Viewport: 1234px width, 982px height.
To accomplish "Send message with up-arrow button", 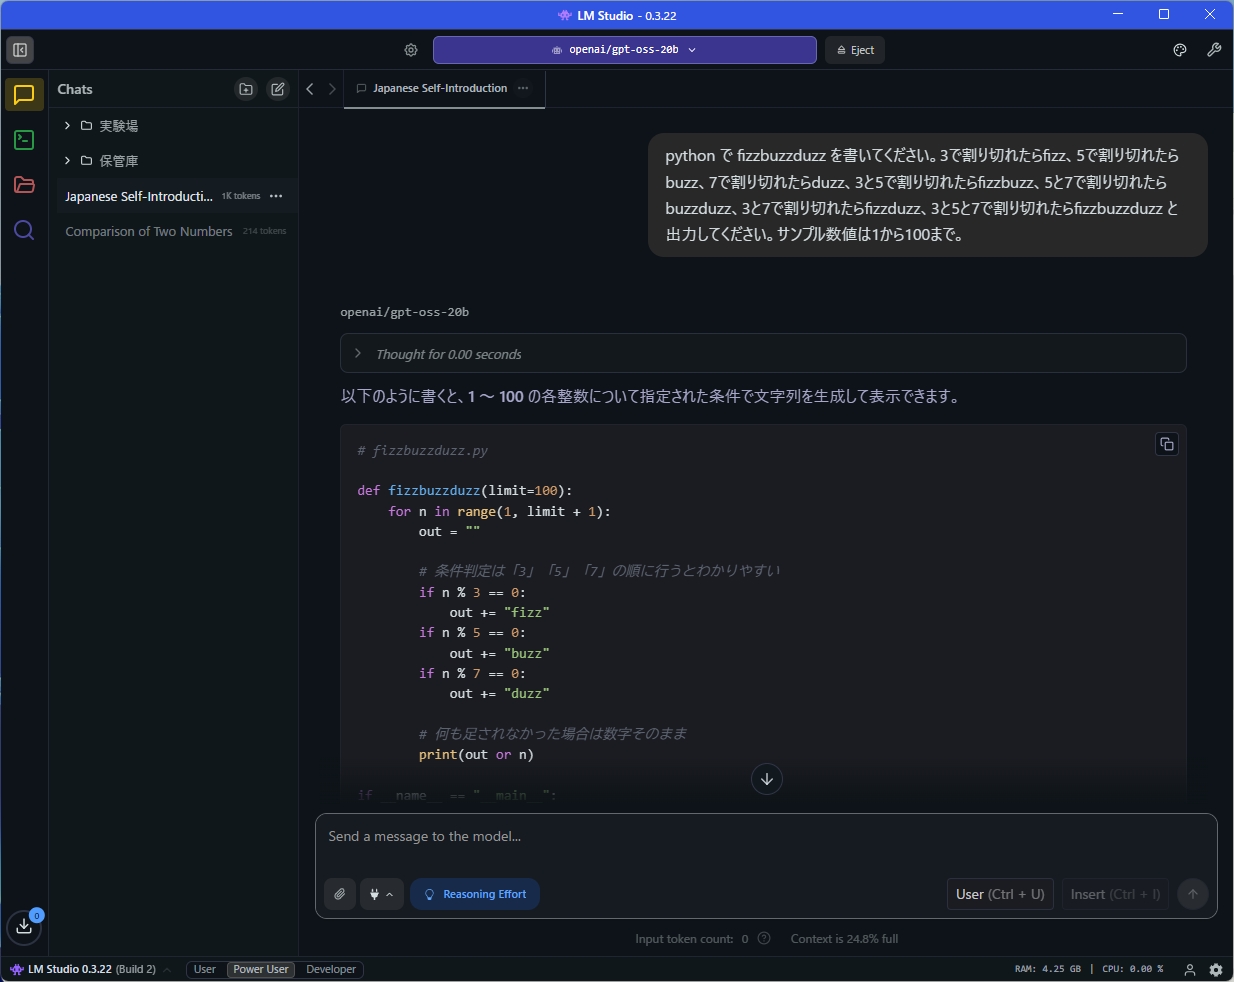I will 1193,894.
